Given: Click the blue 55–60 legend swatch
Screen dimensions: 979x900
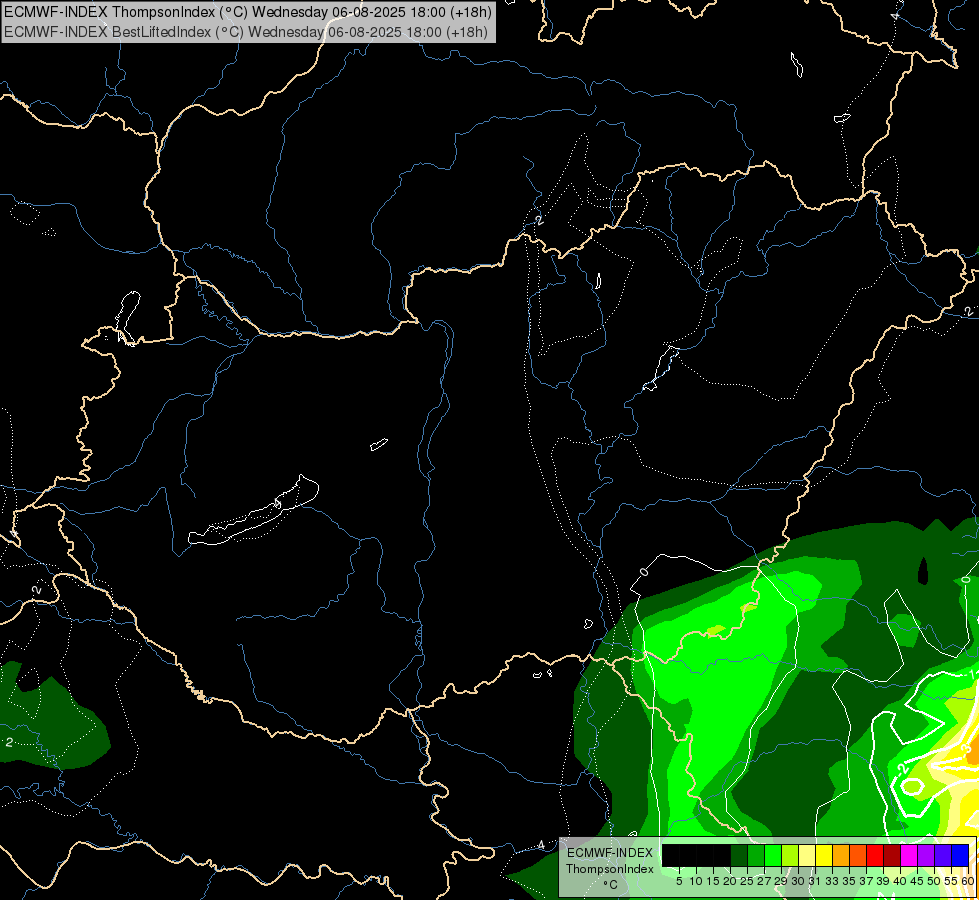Looking at the screenshot, I should click(x=960, y=855).
